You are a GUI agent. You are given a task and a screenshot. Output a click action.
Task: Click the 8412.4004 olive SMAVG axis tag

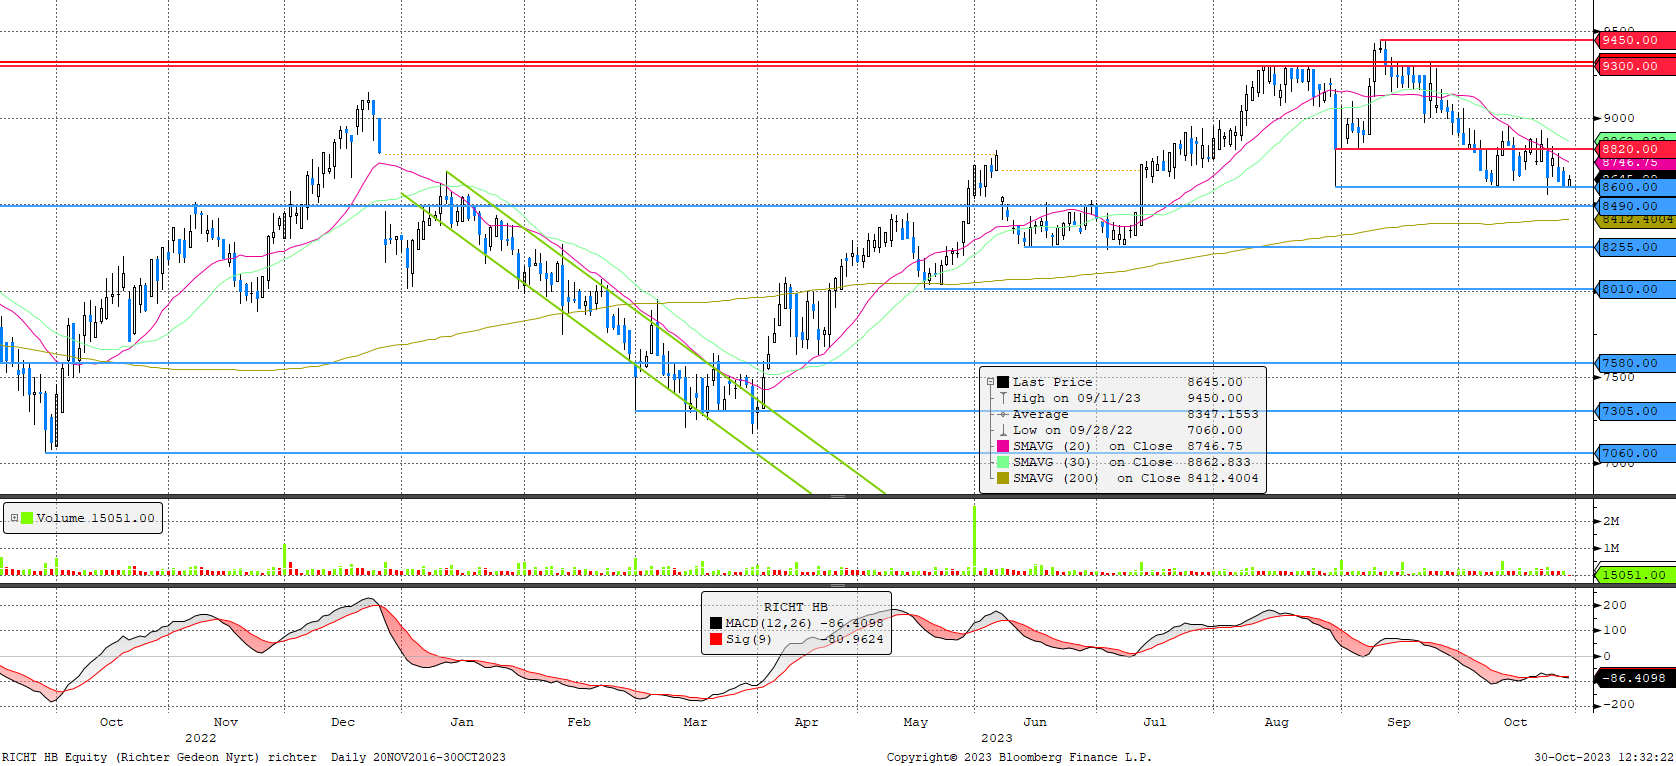1636,219
